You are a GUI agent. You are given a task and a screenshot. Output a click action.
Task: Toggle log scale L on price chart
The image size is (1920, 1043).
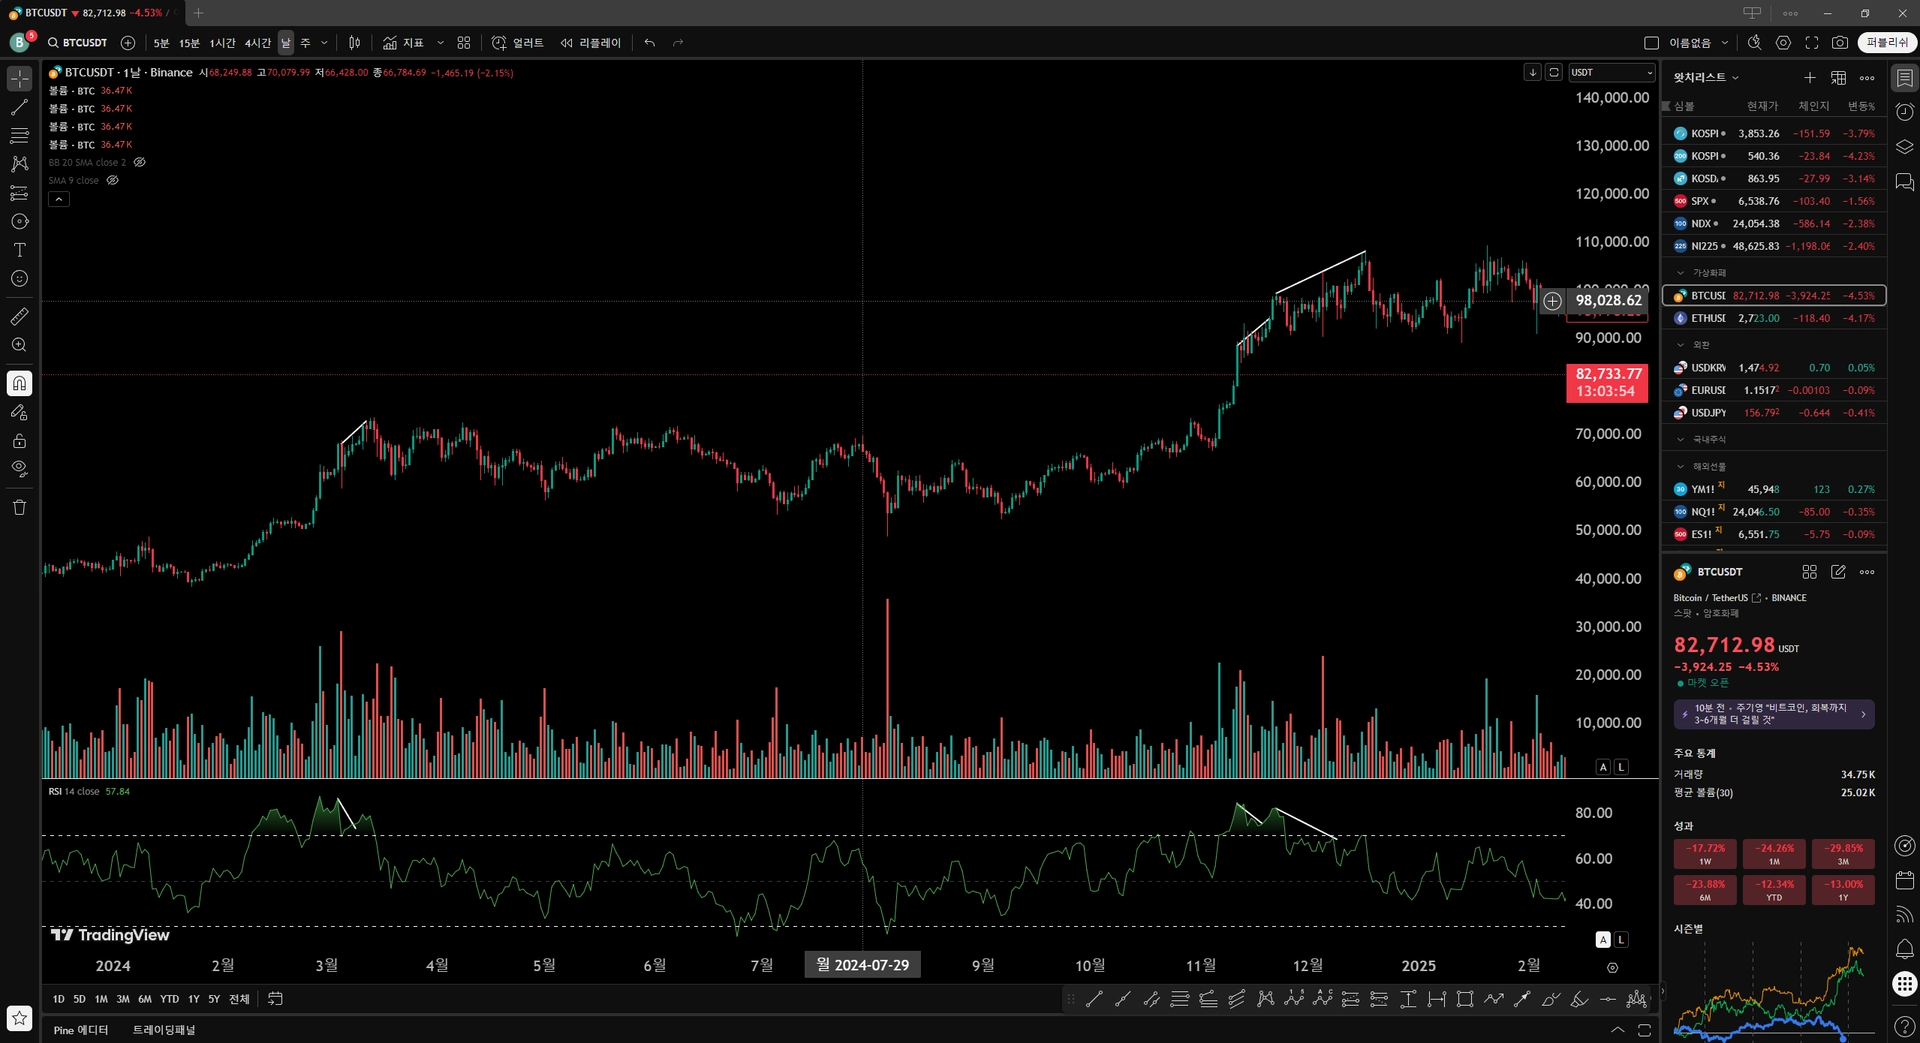1621,767
